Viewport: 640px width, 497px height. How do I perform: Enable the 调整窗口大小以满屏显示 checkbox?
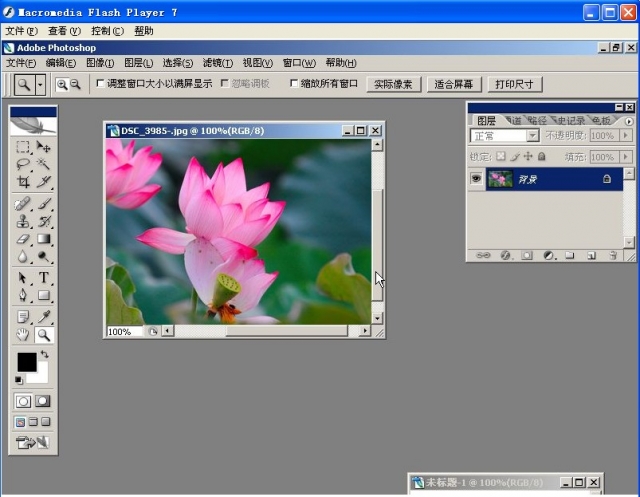[100, 84]
